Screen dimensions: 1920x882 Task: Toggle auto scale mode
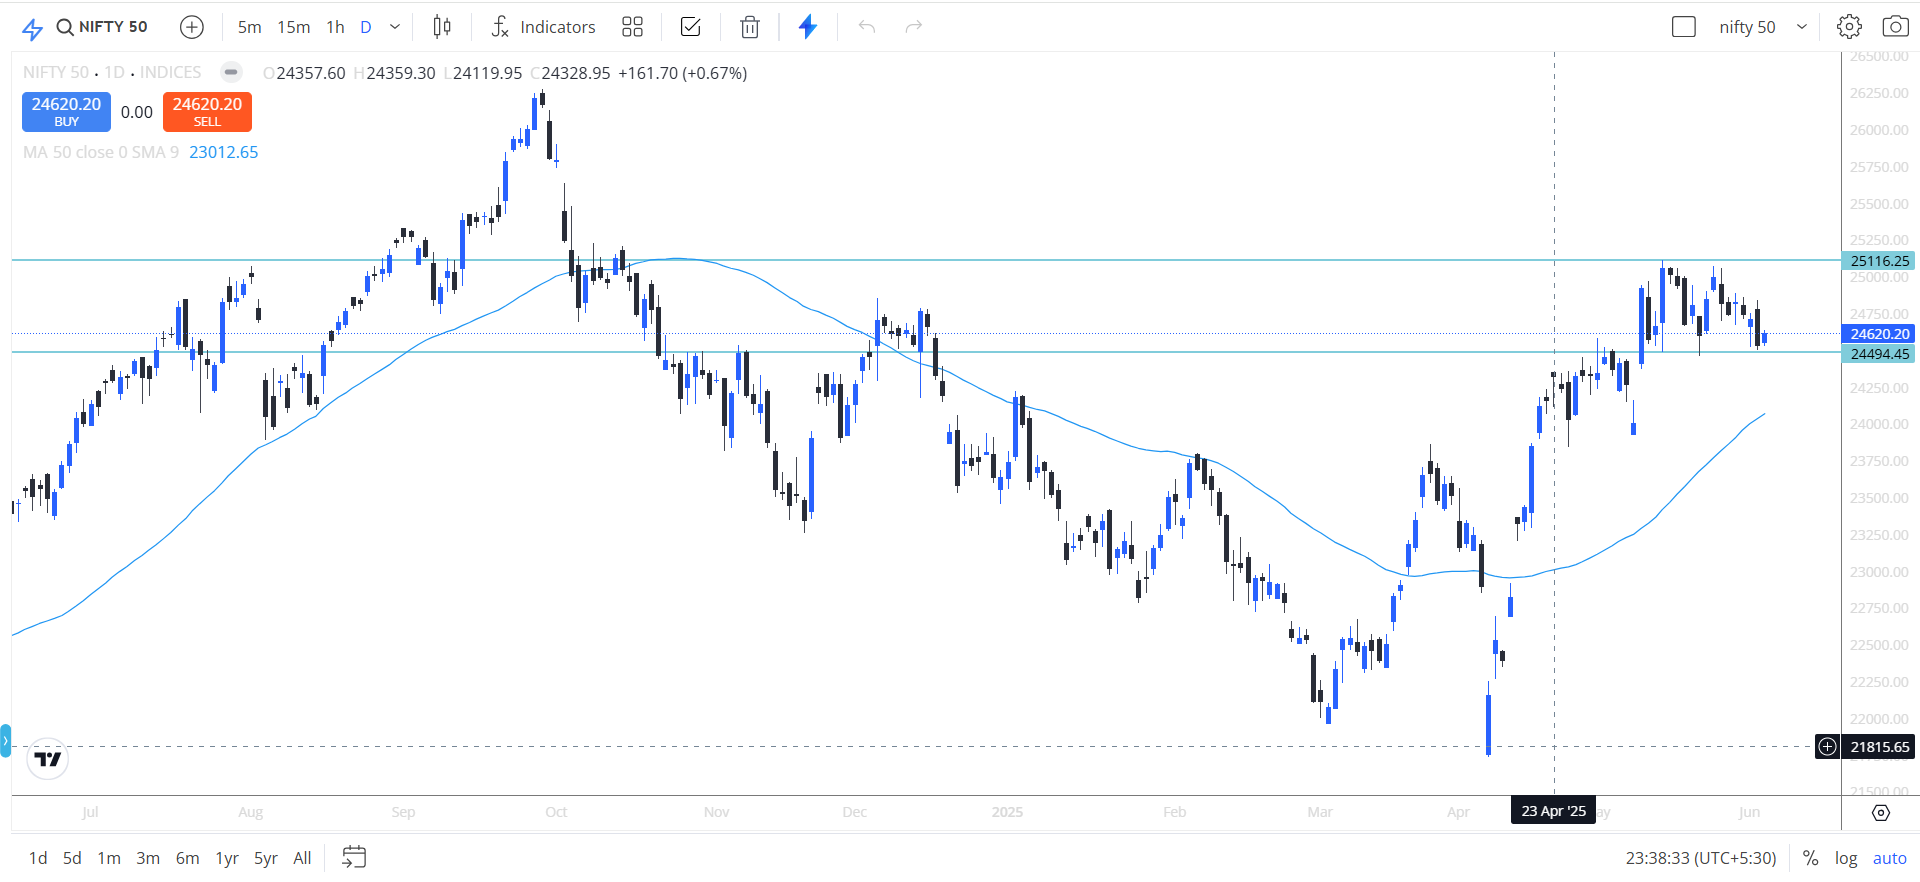[x=1890, y=858]
